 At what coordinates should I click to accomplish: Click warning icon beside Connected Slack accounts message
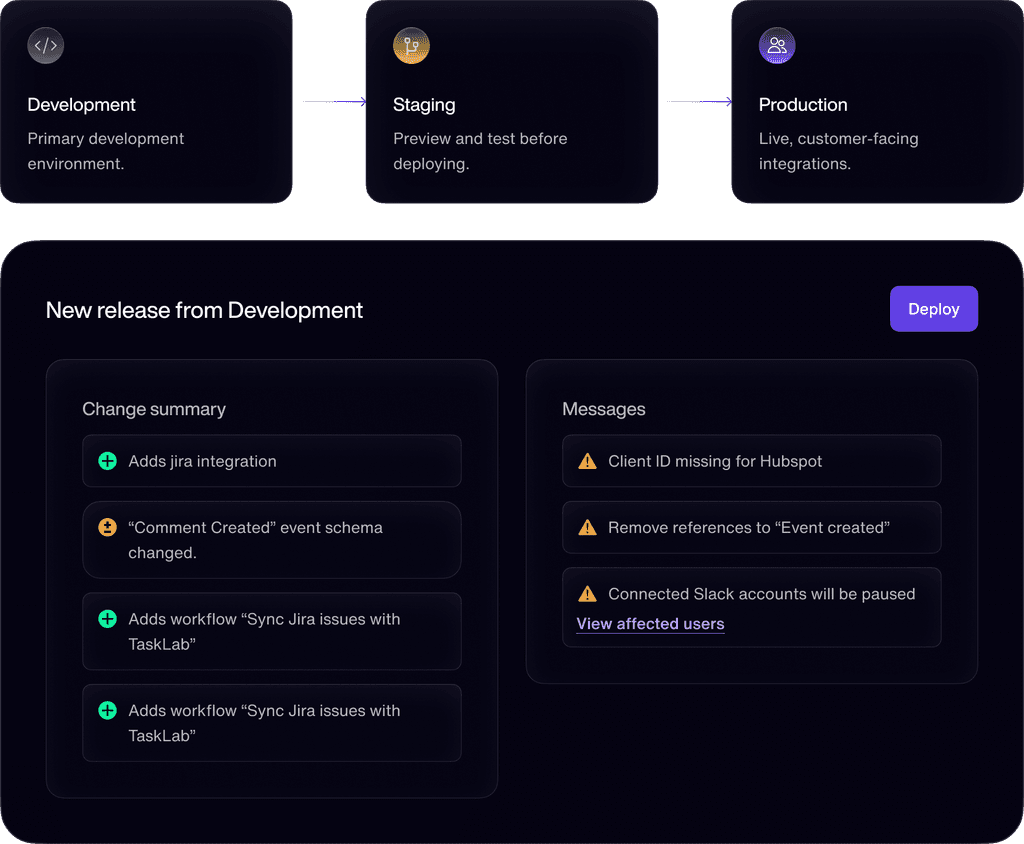587,594
